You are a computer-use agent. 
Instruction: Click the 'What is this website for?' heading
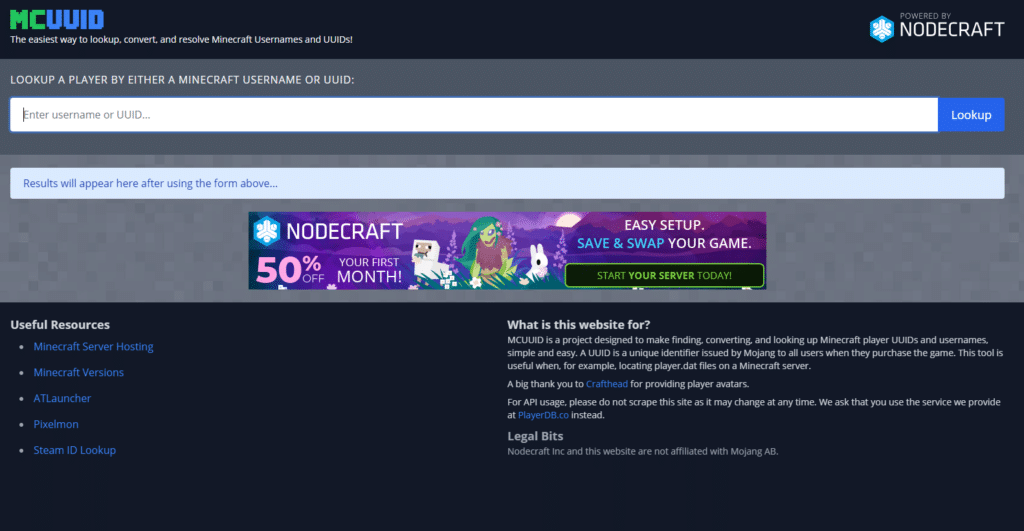(x=579, y=325)
